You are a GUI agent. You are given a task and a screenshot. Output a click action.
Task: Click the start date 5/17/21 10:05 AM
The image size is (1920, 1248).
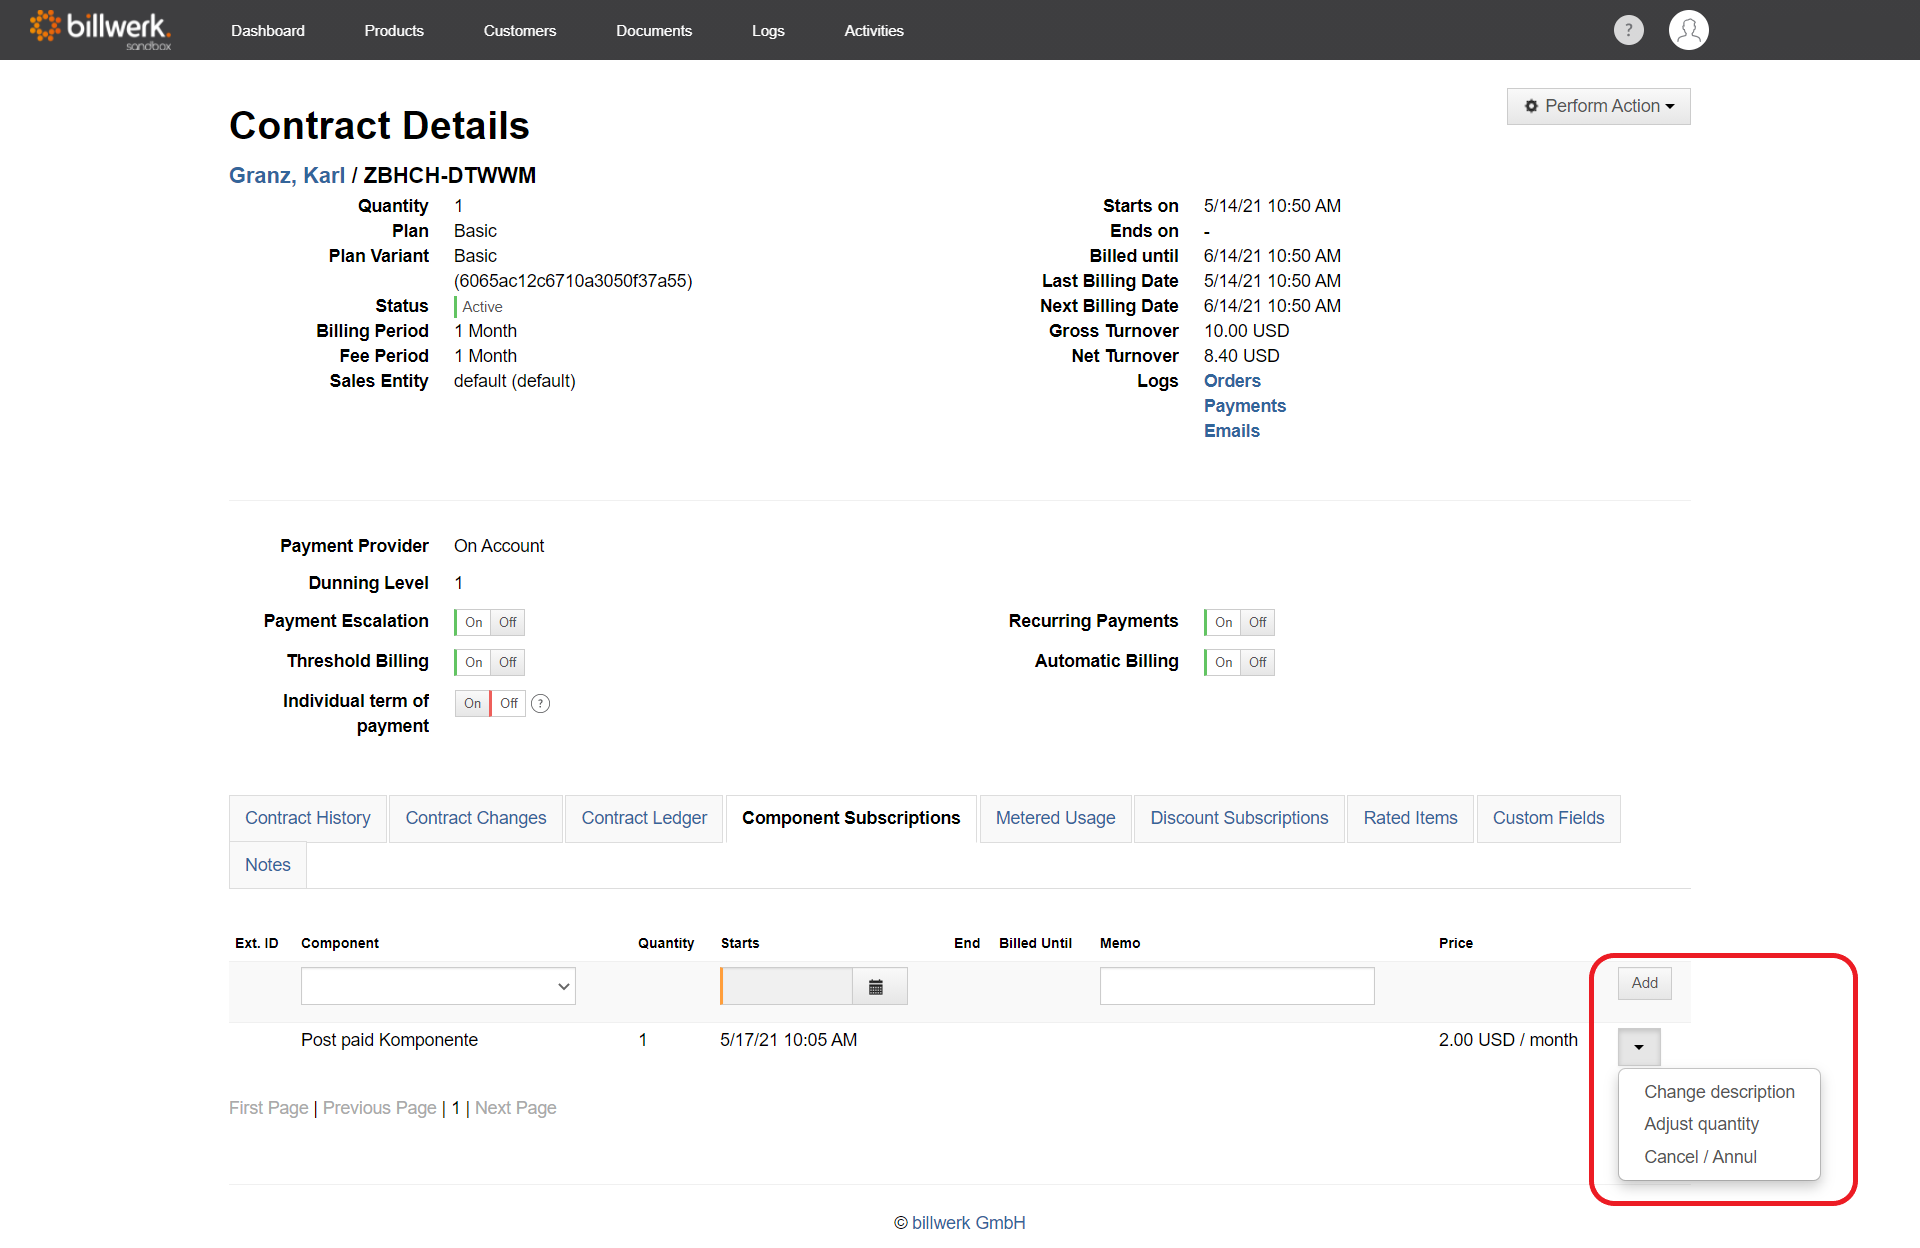click(788, 1040)
